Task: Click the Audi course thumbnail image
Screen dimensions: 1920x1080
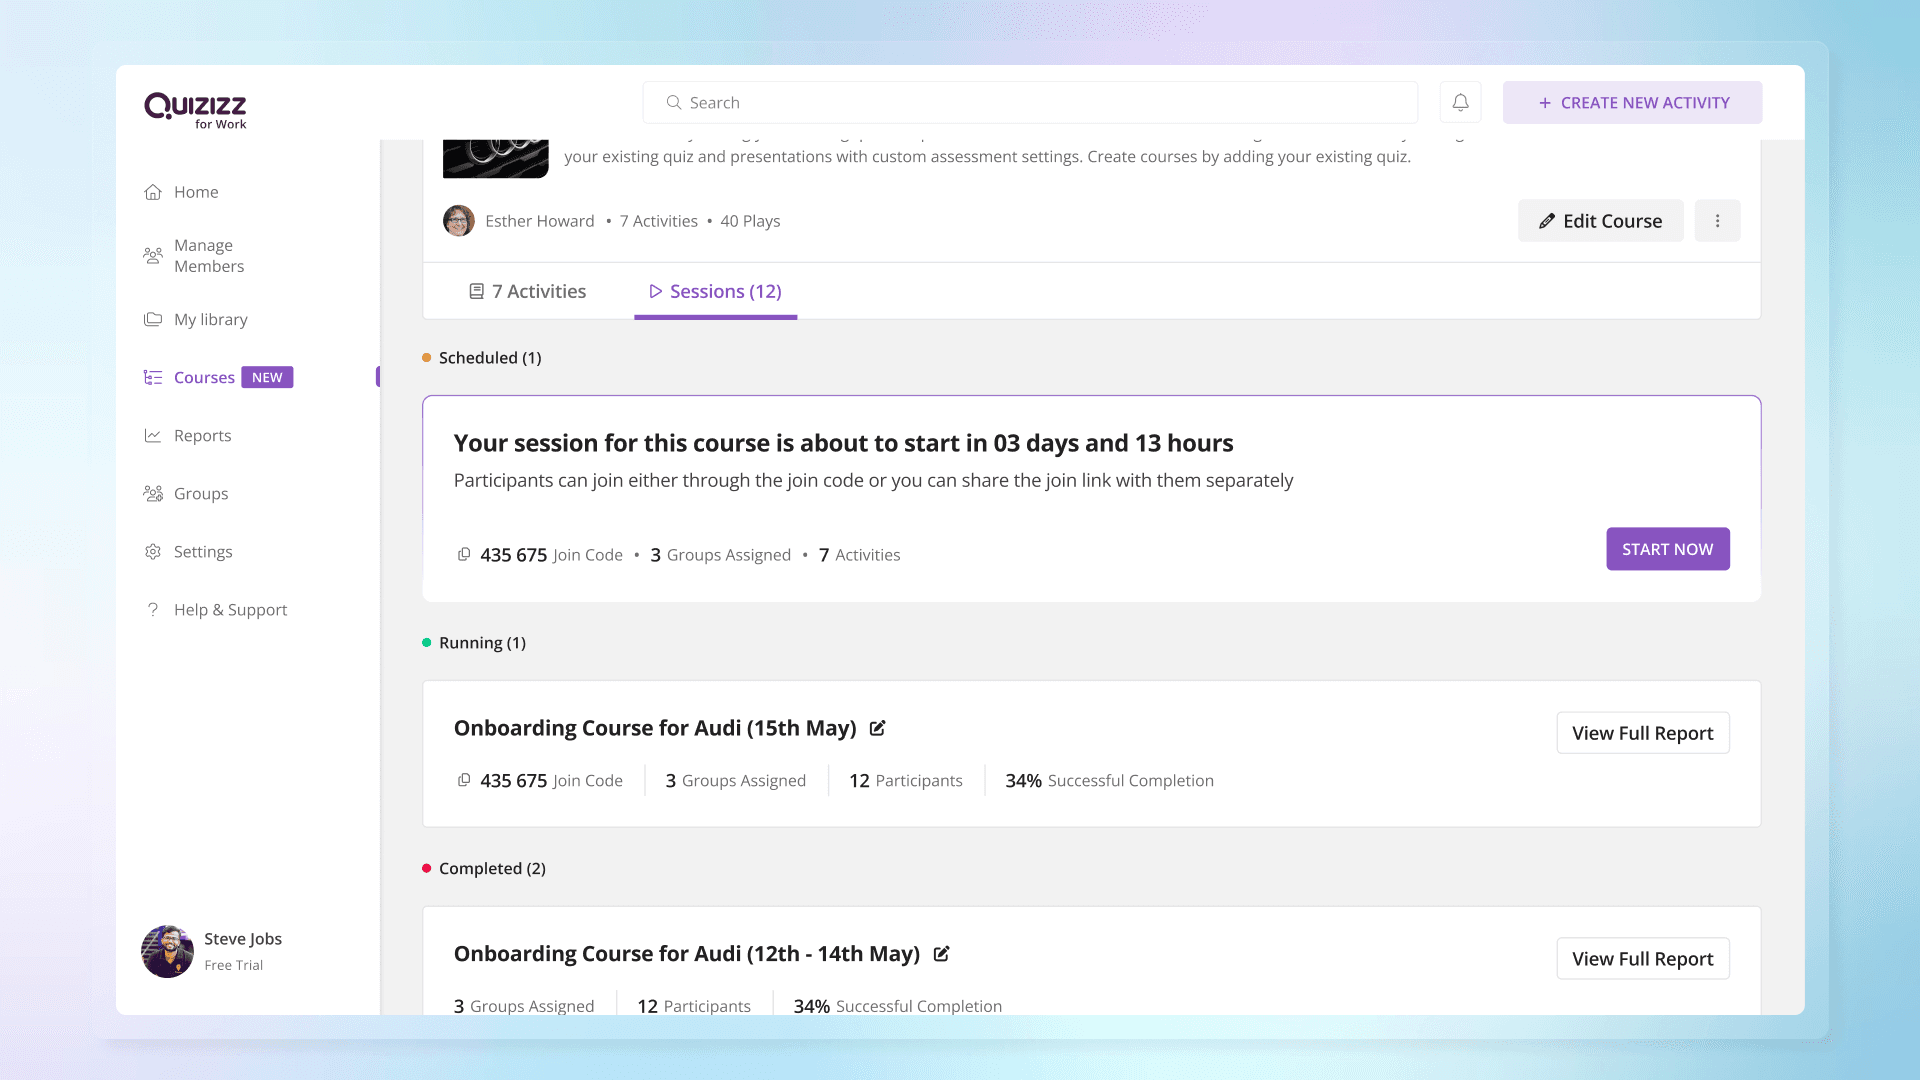Action: tap(495, 158)
